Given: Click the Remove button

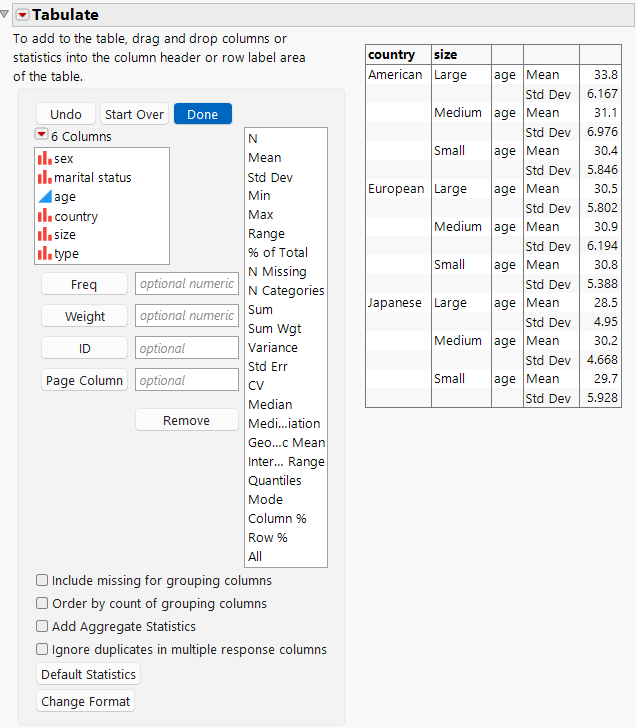Looking at the screenshot, I should 187,420.
